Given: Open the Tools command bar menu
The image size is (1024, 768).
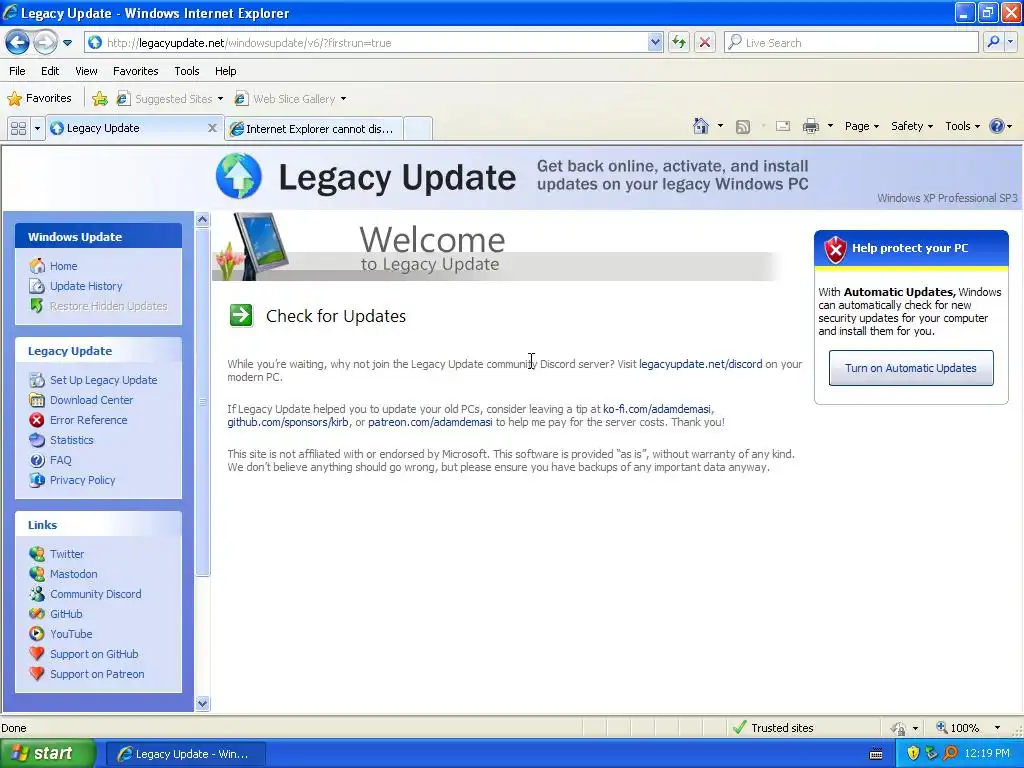Looking at the screenshot, I should pos(963,126).
